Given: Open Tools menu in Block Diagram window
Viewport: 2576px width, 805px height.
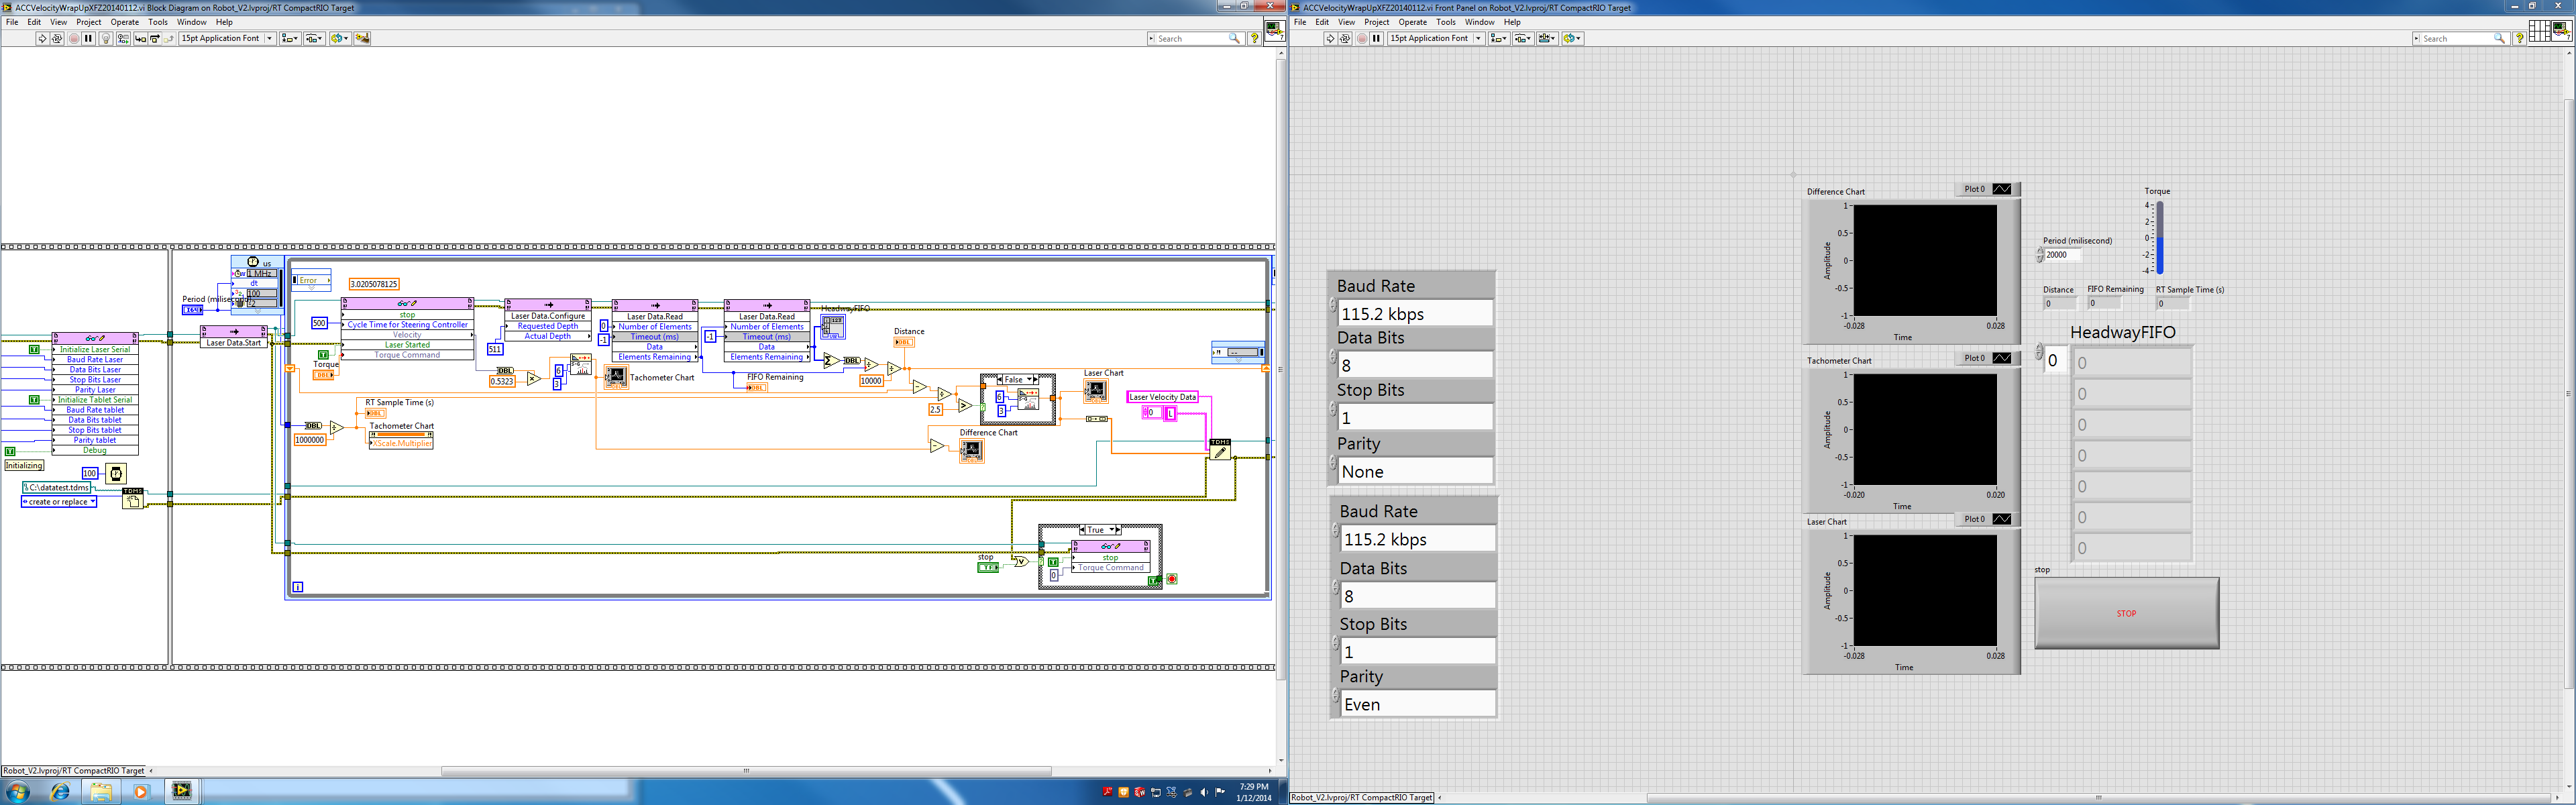Looking at the screenshot, I should tap(158, 22).
